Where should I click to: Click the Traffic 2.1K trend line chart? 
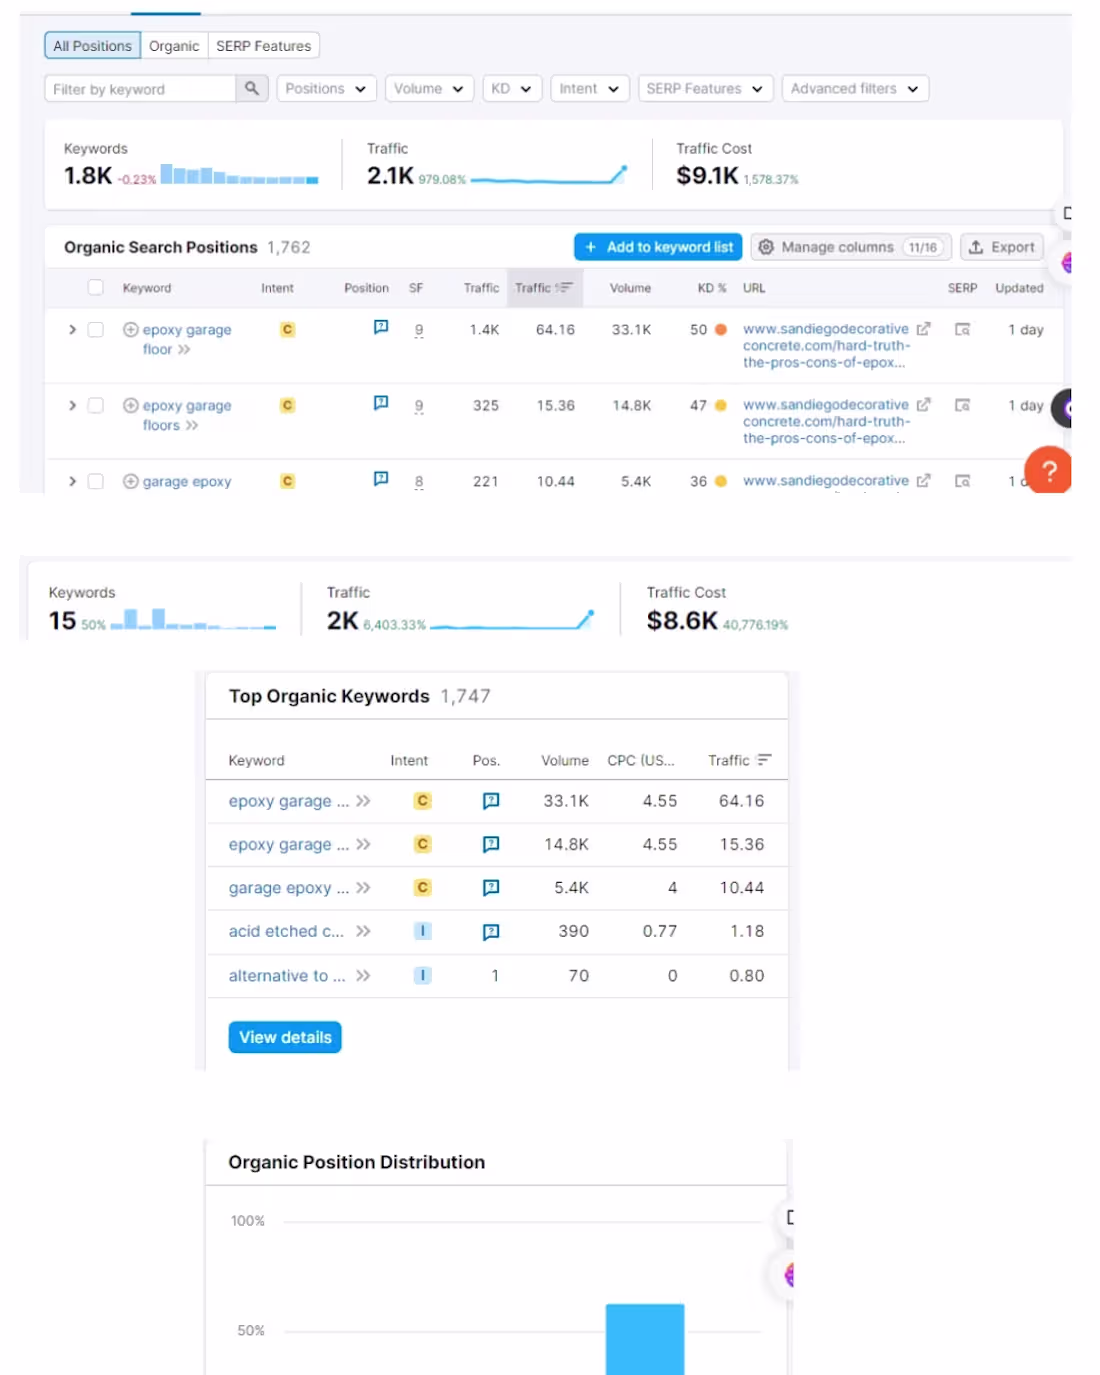tap(549, 176)
